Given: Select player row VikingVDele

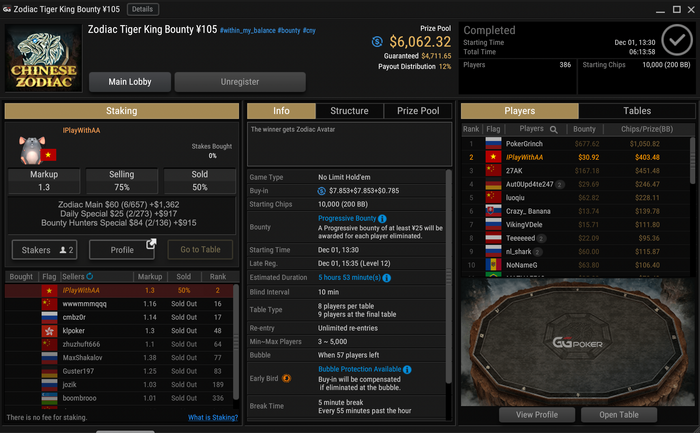Looking at the screenshot, I should coord(575,225).
